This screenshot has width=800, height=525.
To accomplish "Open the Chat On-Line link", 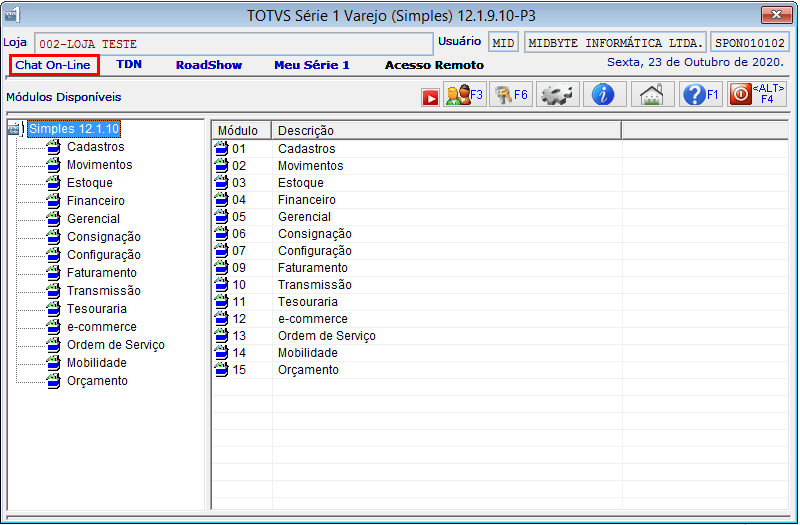I will click(53, 65).
